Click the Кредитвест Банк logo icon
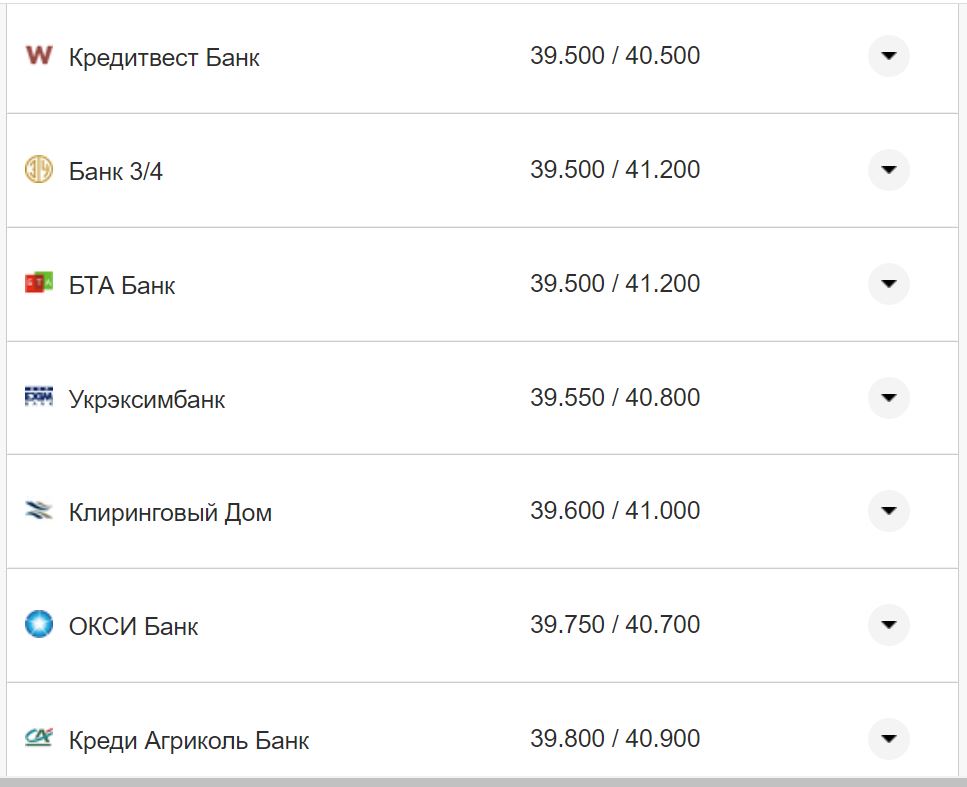Image resolution: width=967 pixels, height=787 pixels. point(38,56)
